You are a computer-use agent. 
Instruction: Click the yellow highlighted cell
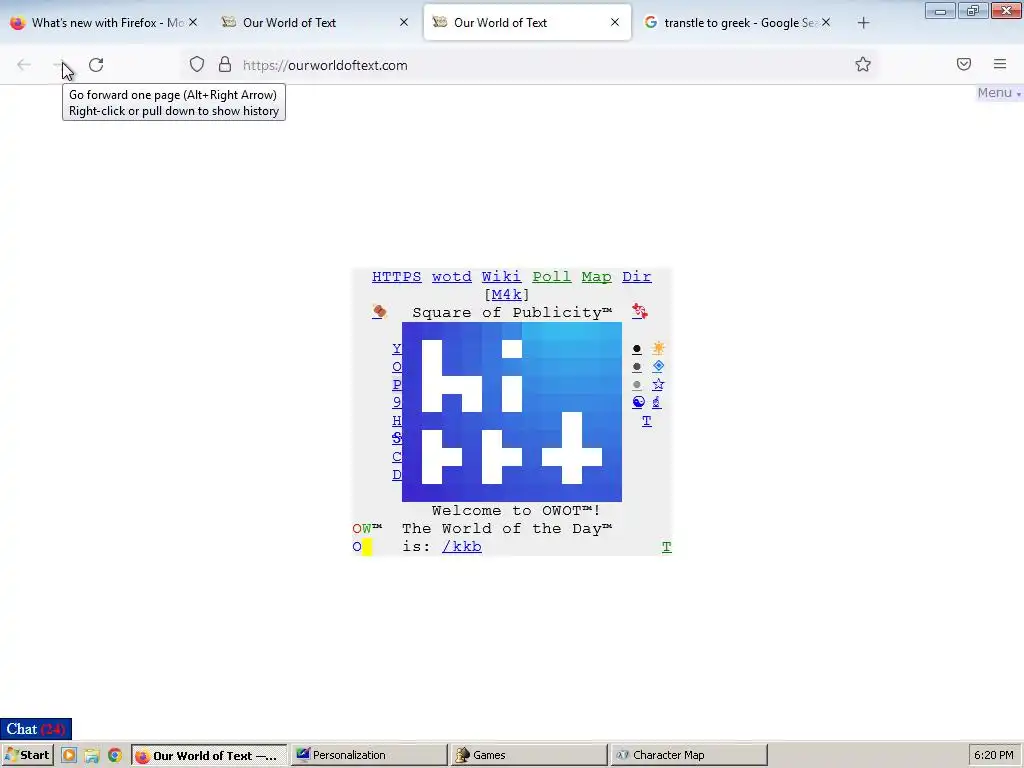[x=367, y=547]
